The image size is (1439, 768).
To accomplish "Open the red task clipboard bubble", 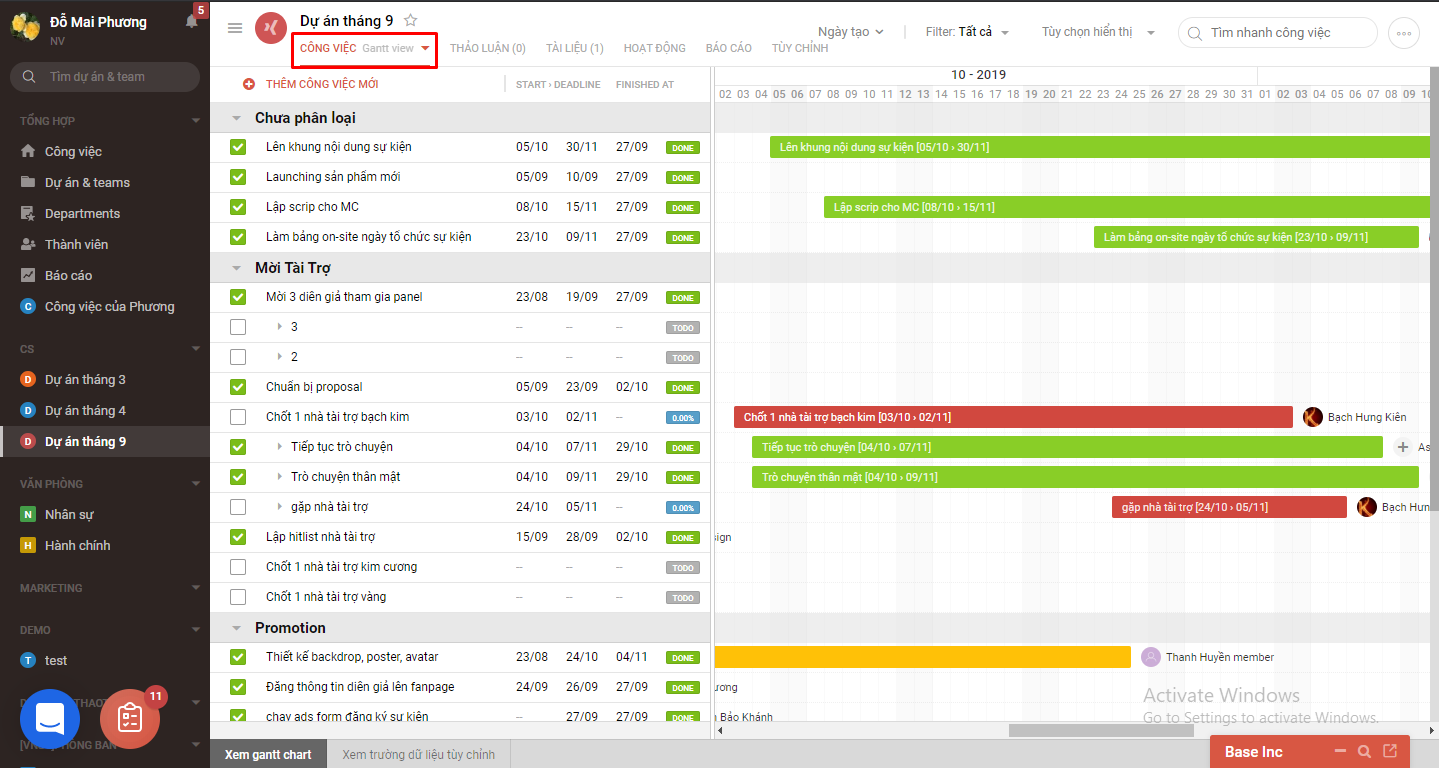I will coord(130,718).
